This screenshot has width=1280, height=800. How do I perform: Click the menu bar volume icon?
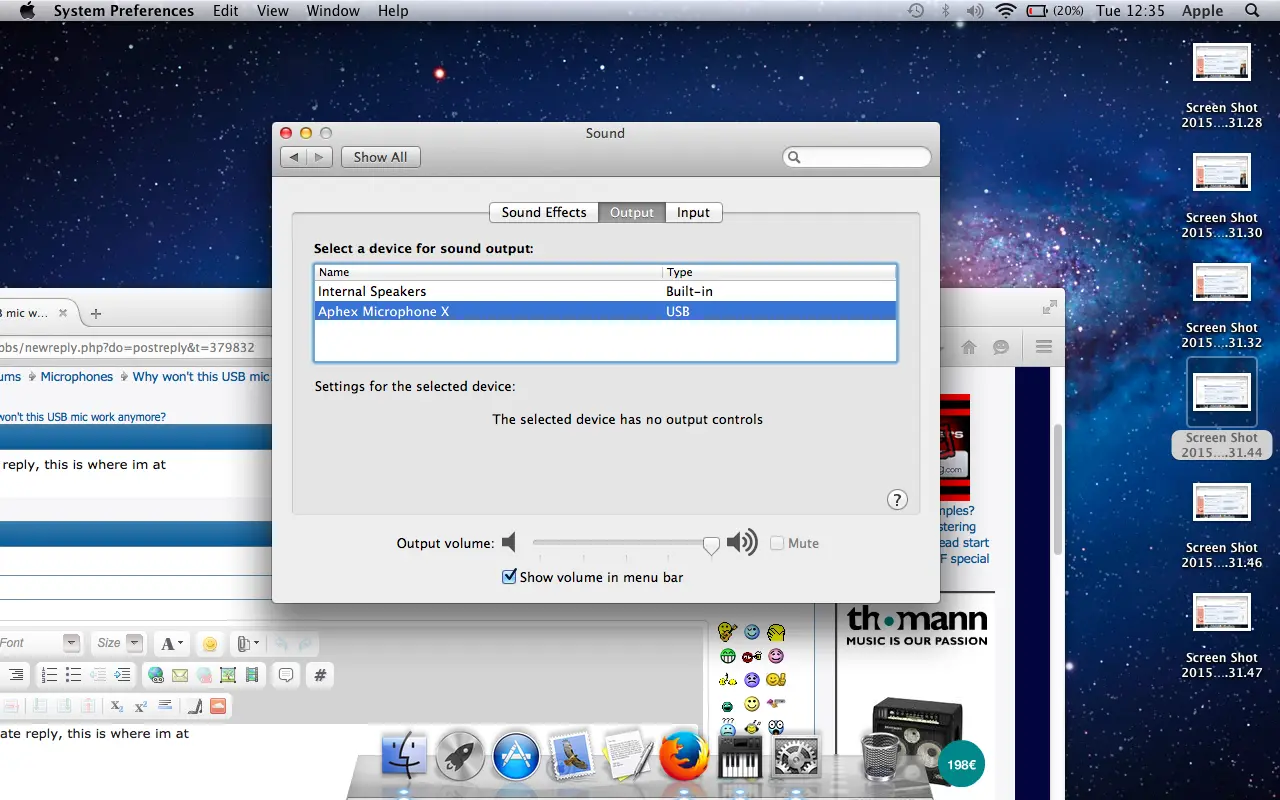(x=975, y=11)
